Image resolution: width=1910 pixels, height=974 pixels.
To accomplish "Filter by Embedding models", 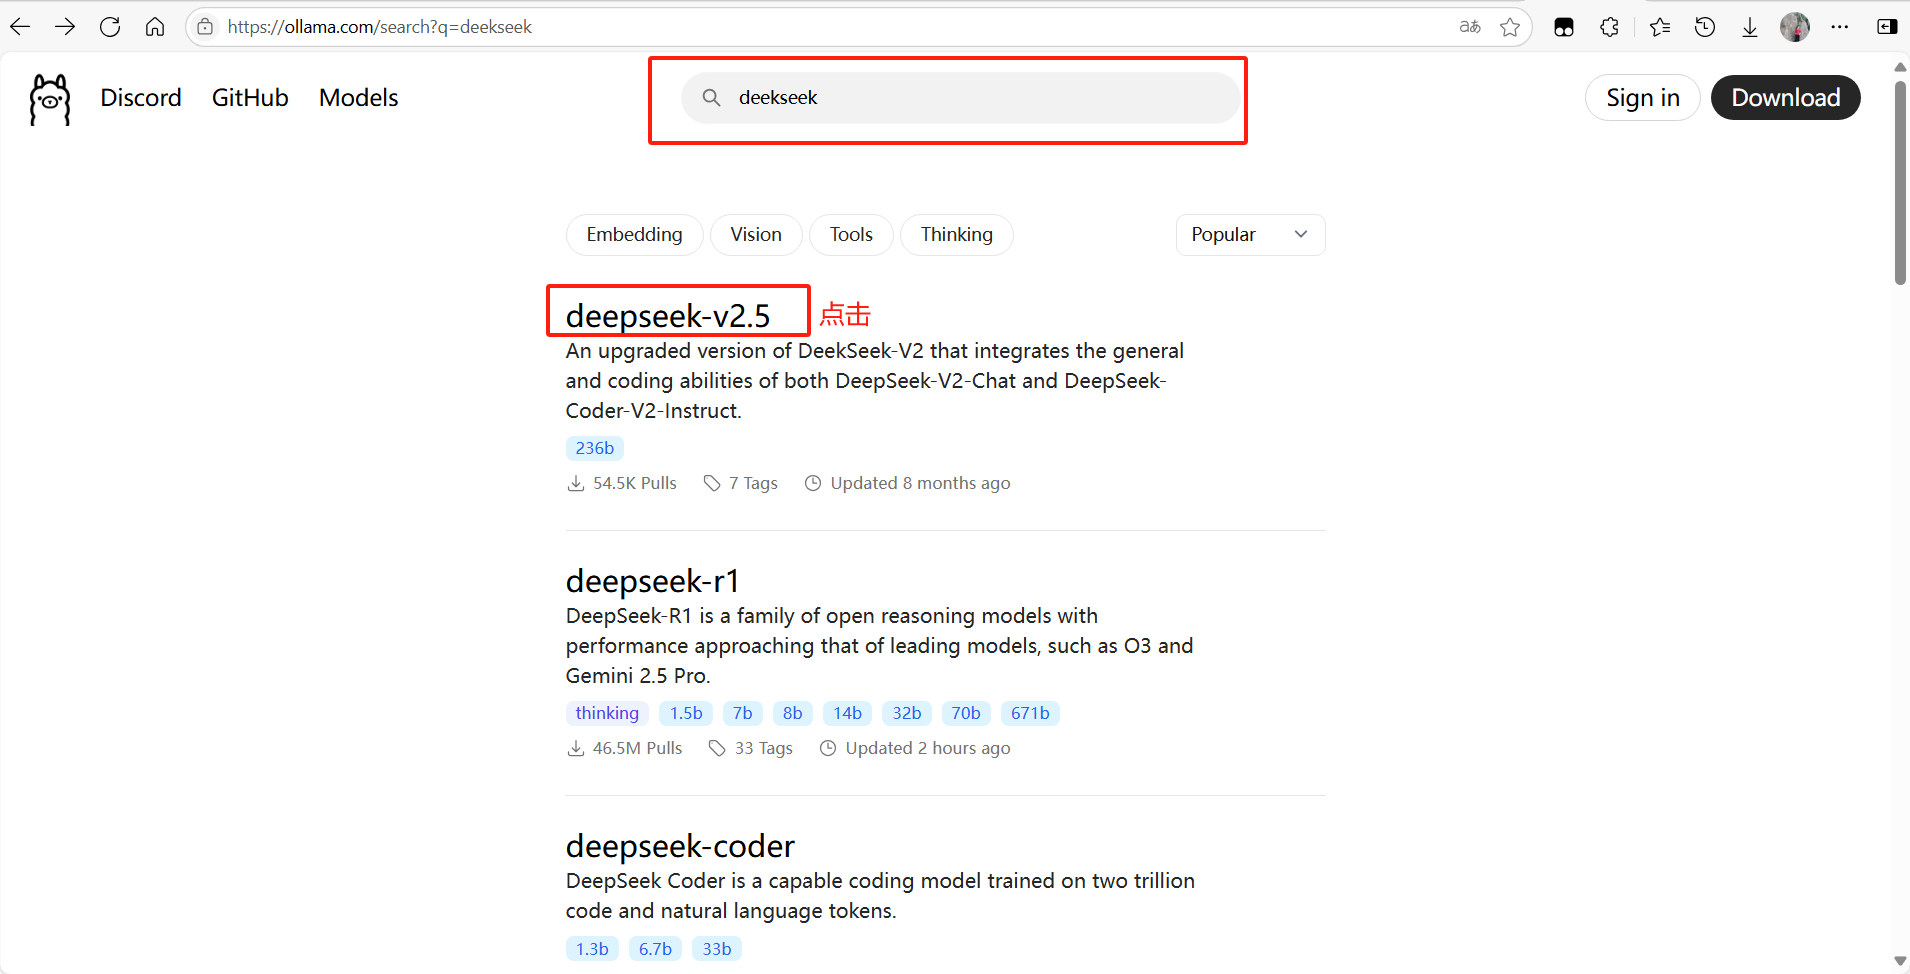I will coord(635,235).
